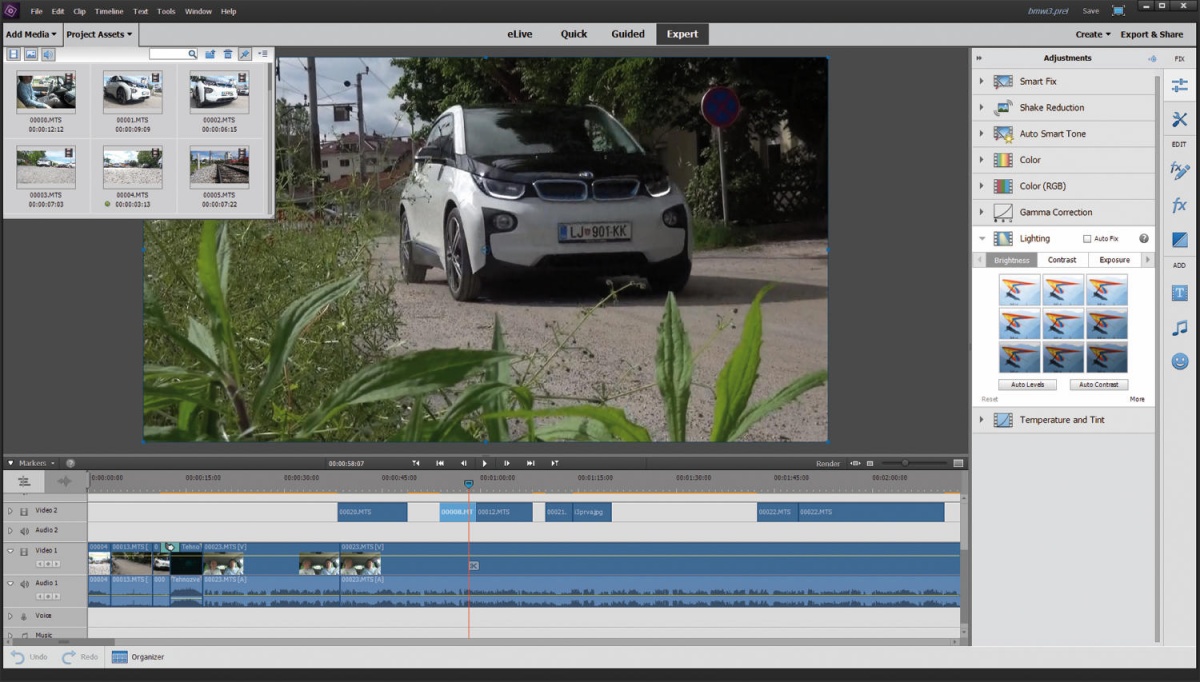The image size is (1200, 682).
Task: Click Export & Share
Action: pos(1152,34)
